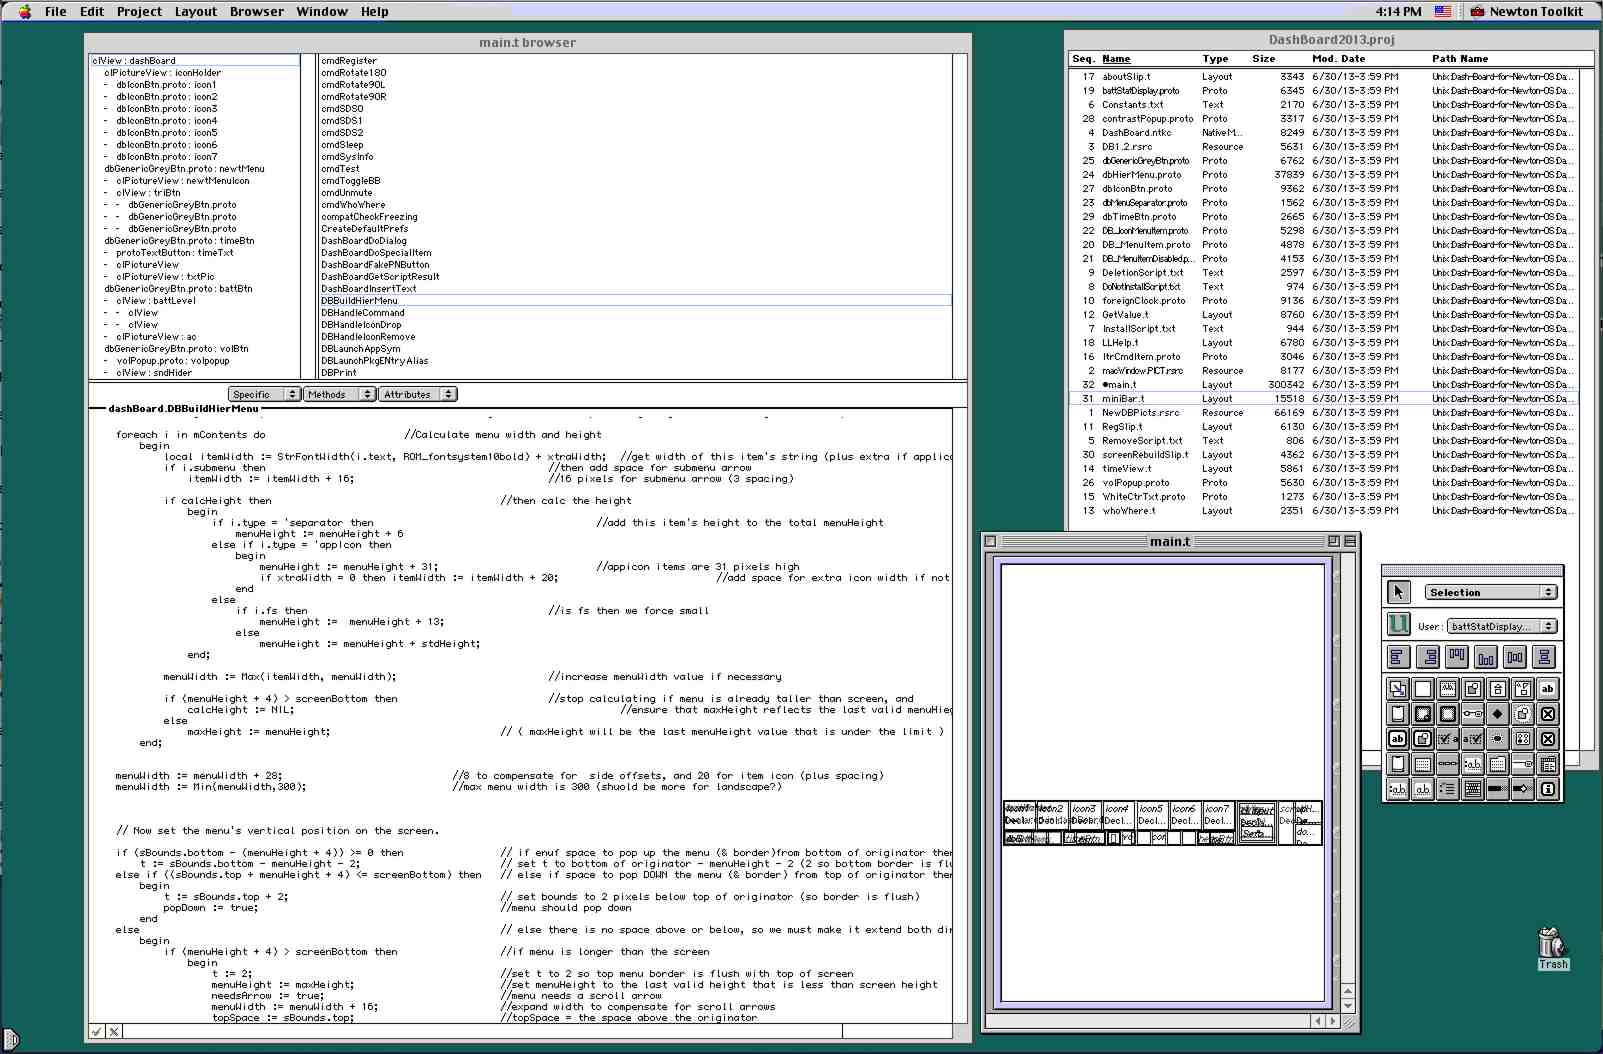
Task: Click the align vertical centers icon in palette
Action: (x=1515, y=657)
